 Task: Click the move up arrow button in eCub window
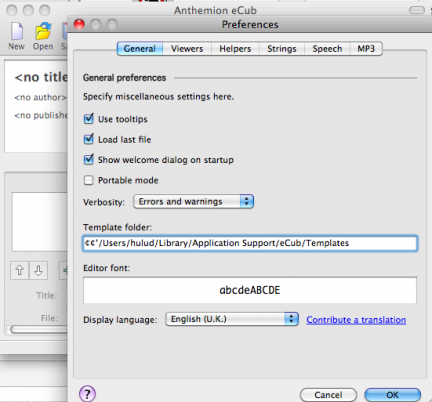[x=20, y=270]
